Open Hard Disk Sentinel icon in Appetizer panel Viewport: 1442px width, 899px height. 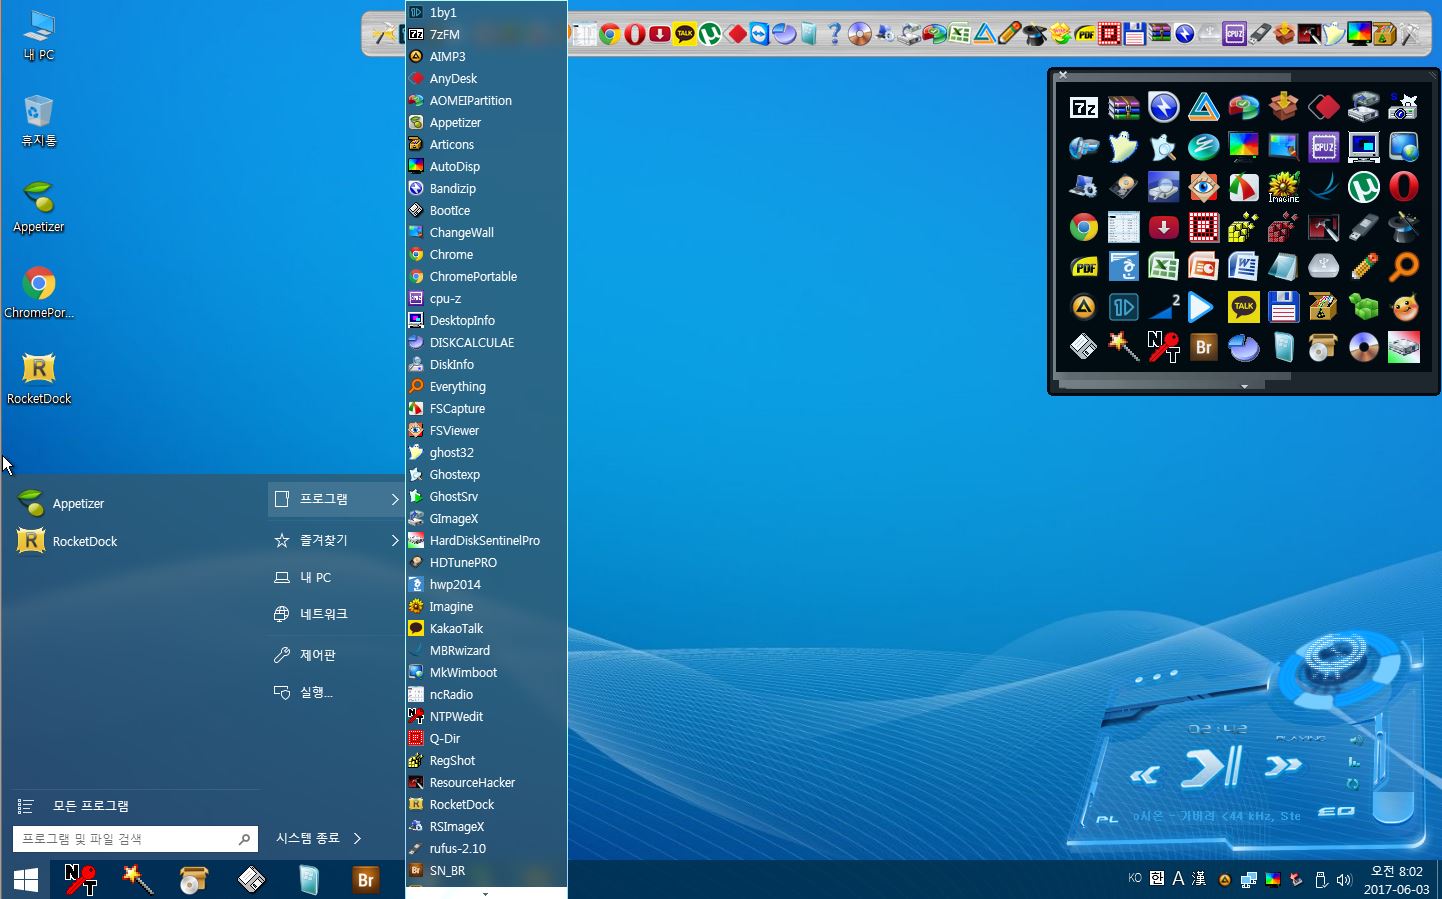coord(1404,348)
